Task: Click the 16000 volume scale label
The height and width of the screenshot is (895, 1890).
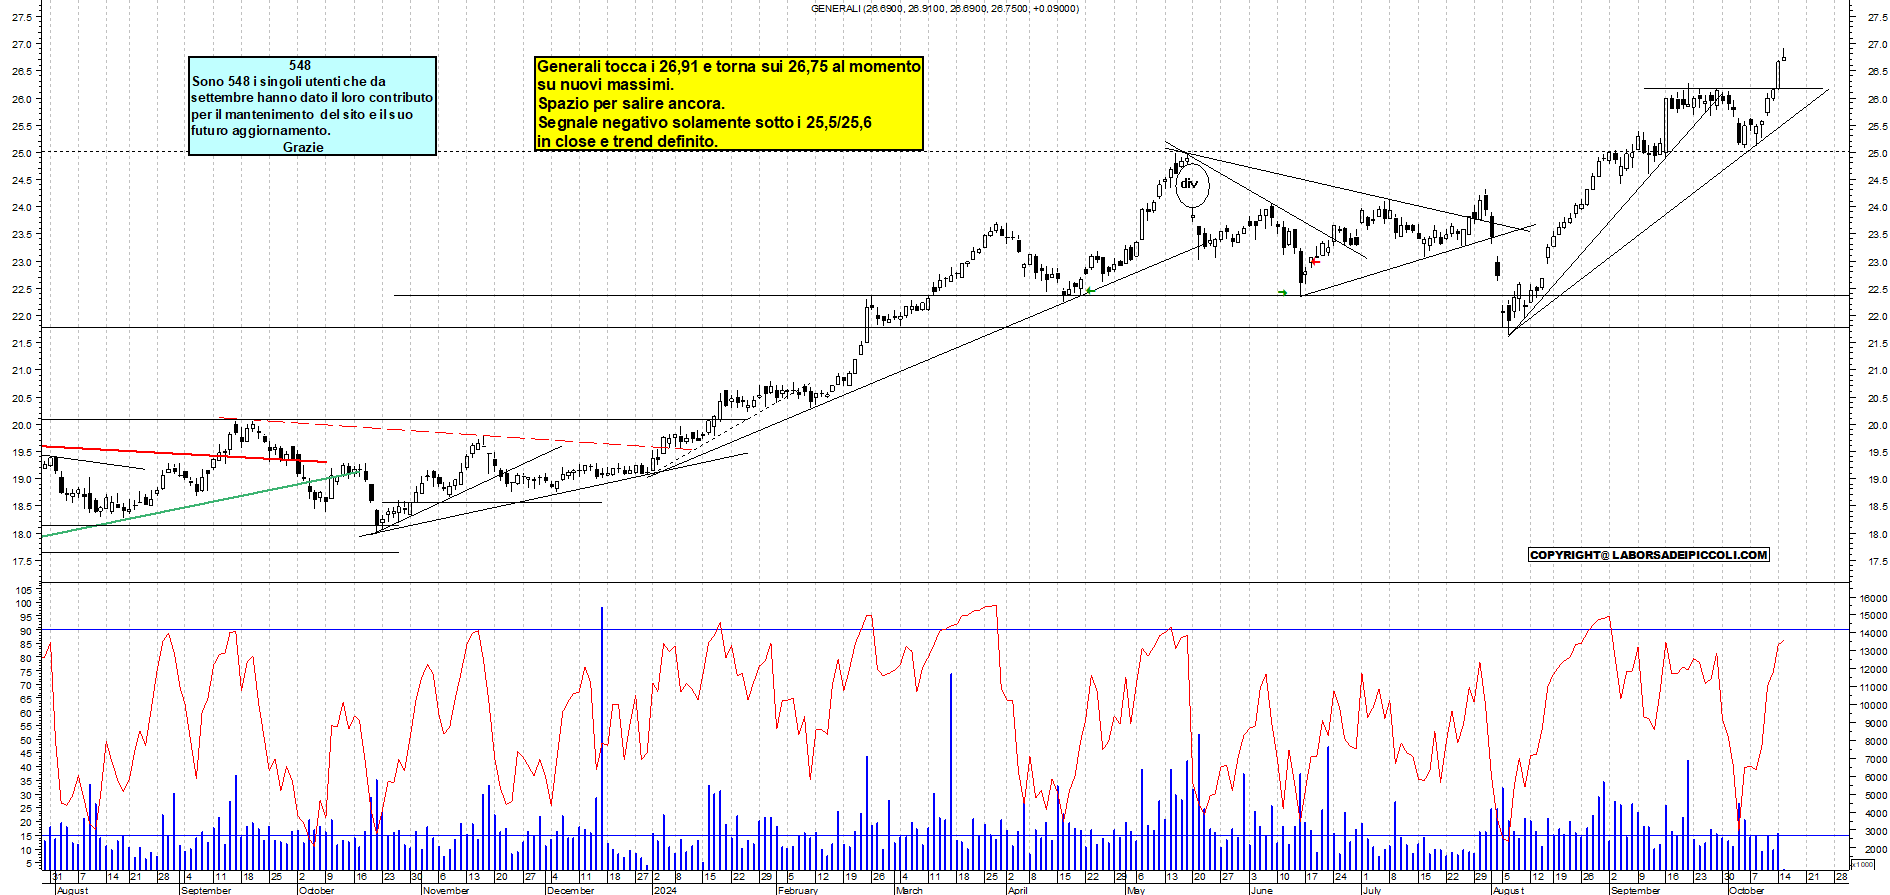Action: [x=1873, y=598]
